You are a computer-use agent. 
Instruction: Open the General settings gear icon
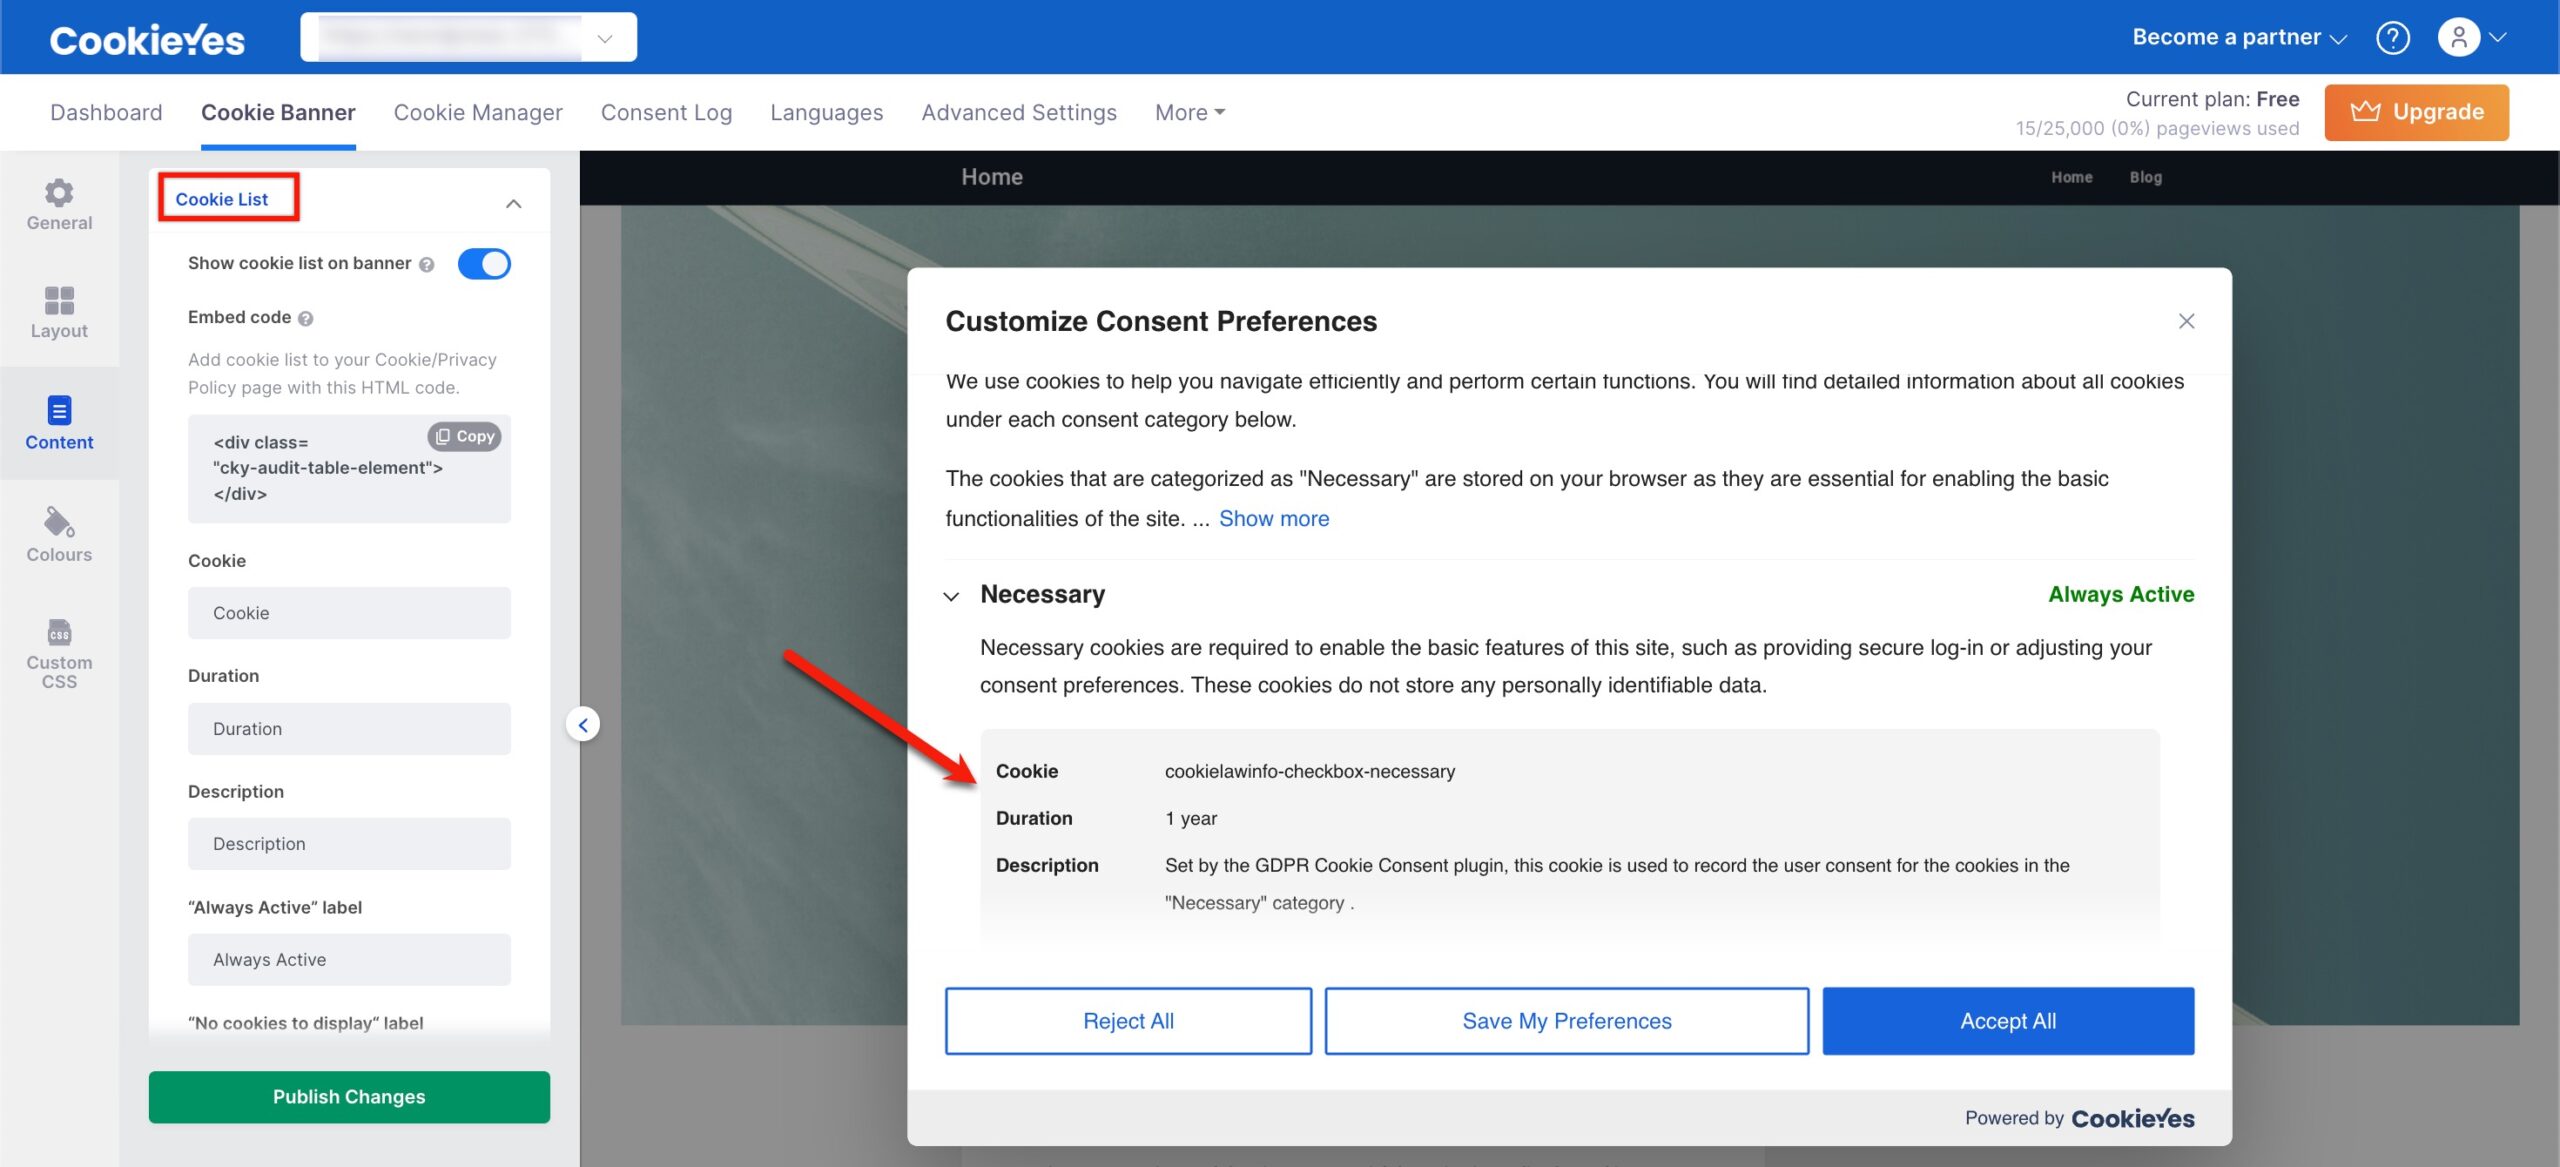(59, 192)
